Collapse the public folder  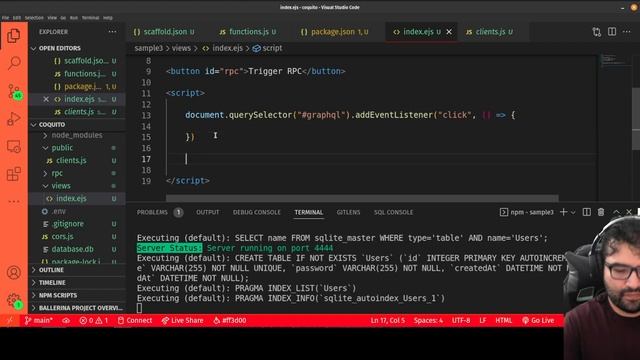62,148
